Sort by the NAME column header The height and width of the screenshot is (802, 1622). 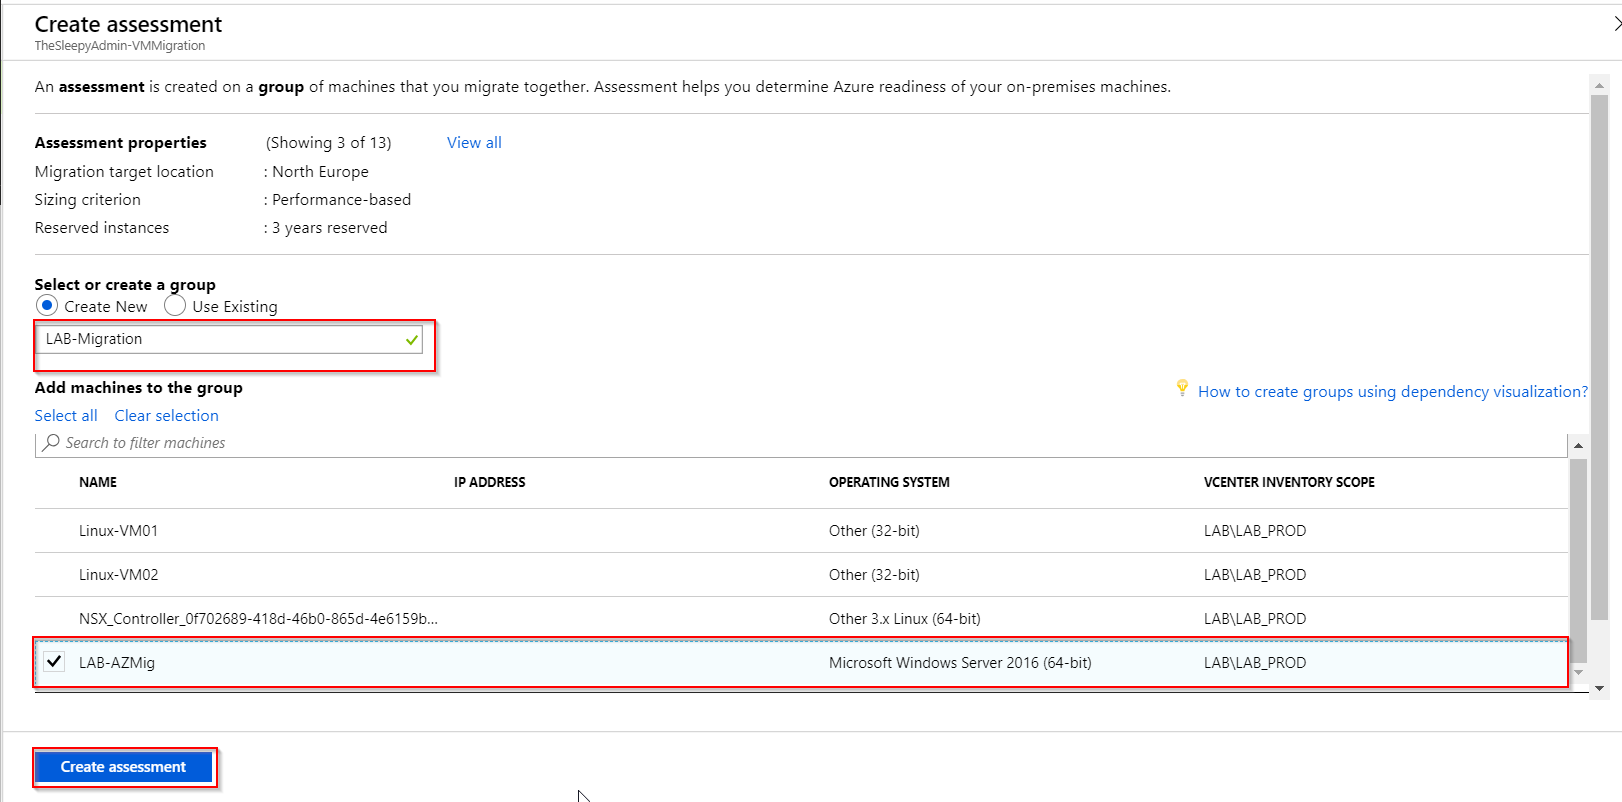(x=98, y=482)
